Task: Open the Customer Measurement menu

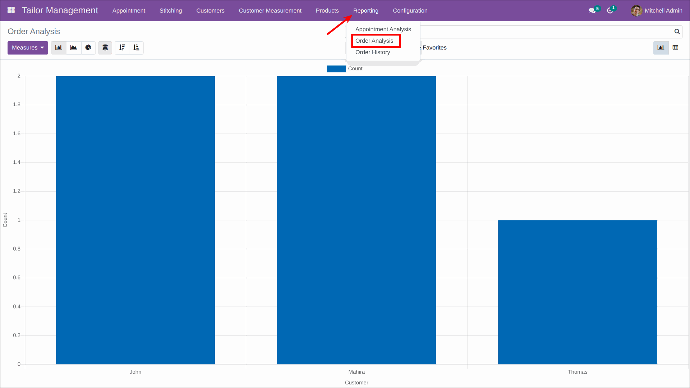Action: coord(270,11)
